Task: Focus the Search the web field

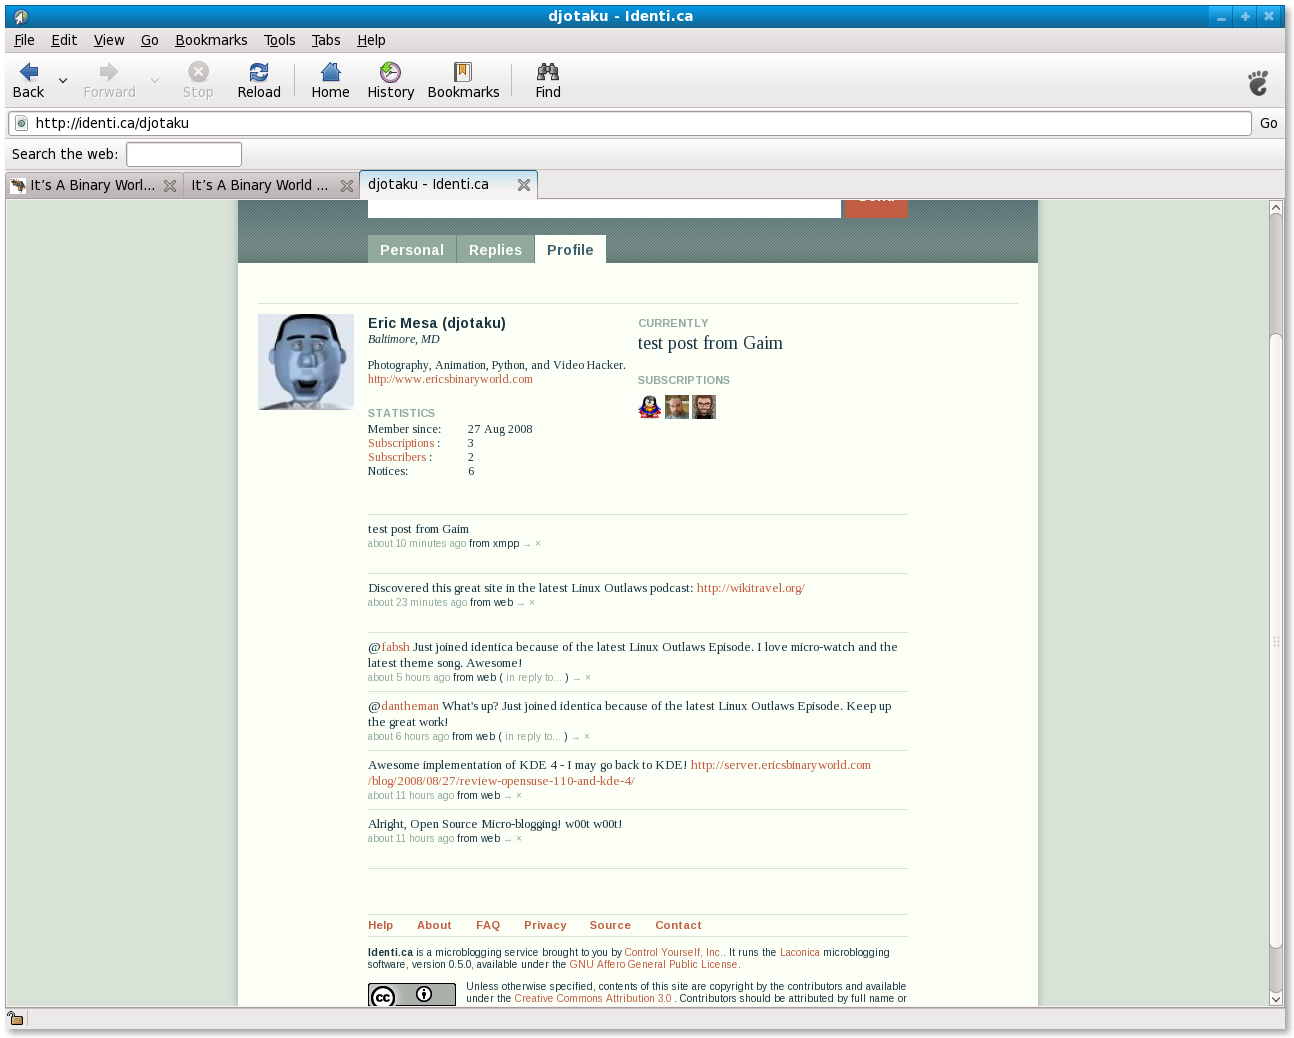Action: point(184,154)
